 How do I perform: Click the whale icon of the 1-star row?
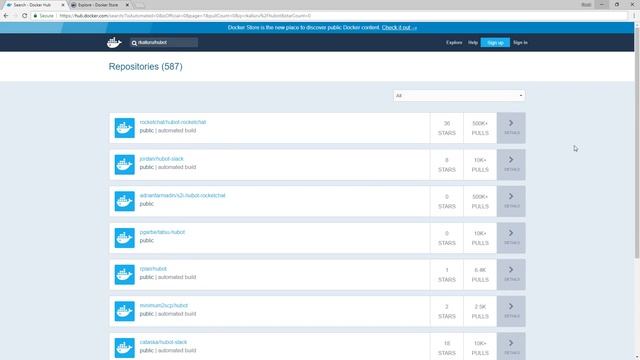click(x=124, y=275)
